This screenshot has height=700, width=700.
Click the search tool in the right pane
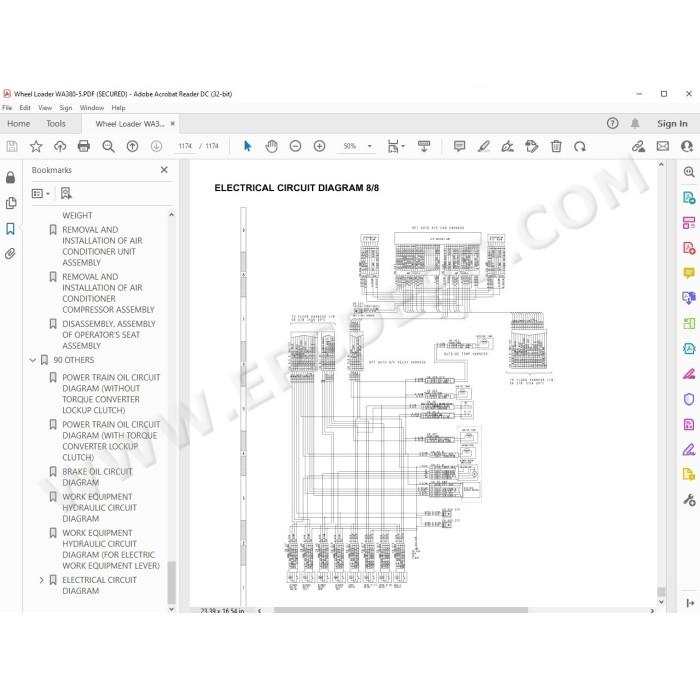point(689,172)
